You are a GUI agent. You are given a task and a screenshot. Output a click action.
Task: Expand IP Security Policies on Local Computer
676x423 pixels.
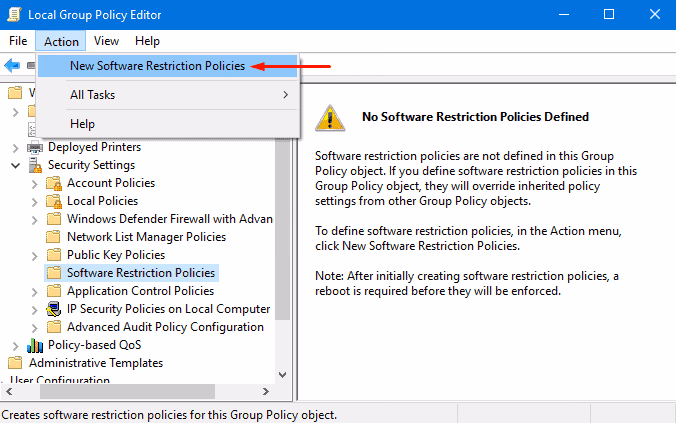click(x=34, y=310)
